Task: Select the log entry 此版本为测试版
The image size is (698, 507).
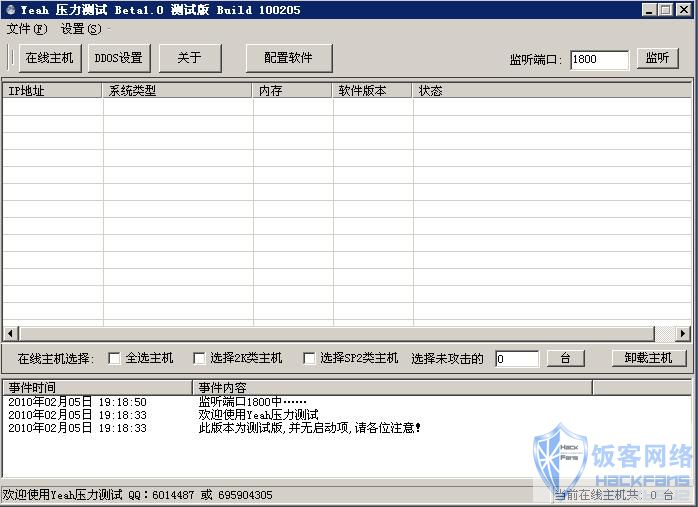Action: tap(309, 428)
